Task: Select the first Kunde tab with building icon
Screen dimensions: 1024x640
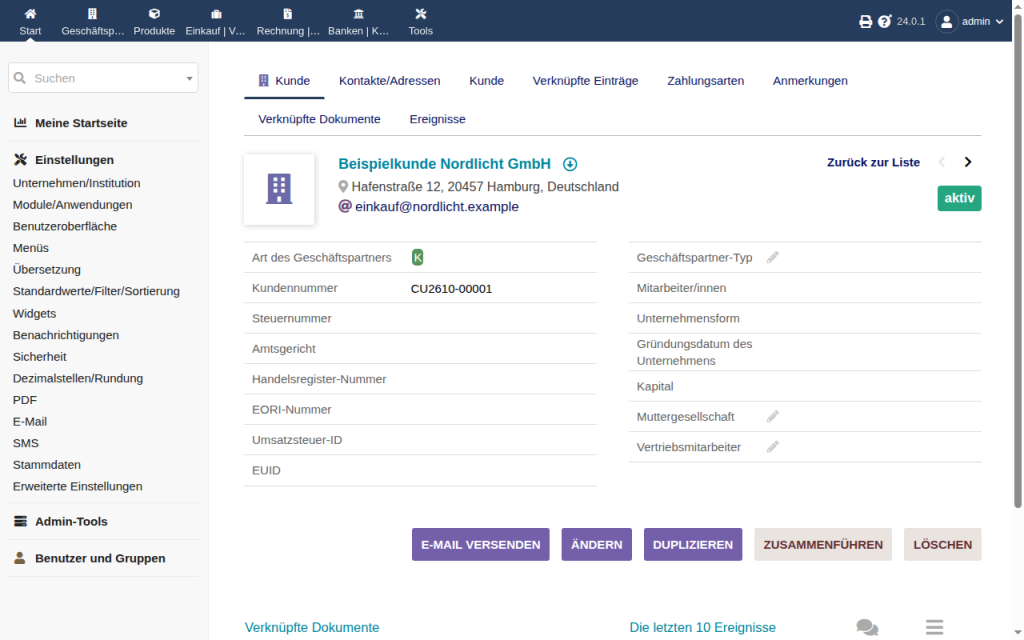Action: 284,81
